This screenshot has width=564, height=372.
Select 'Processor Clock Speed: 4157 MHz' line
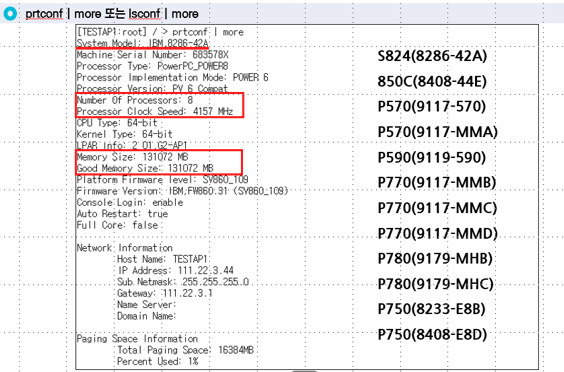click(155, 111)
